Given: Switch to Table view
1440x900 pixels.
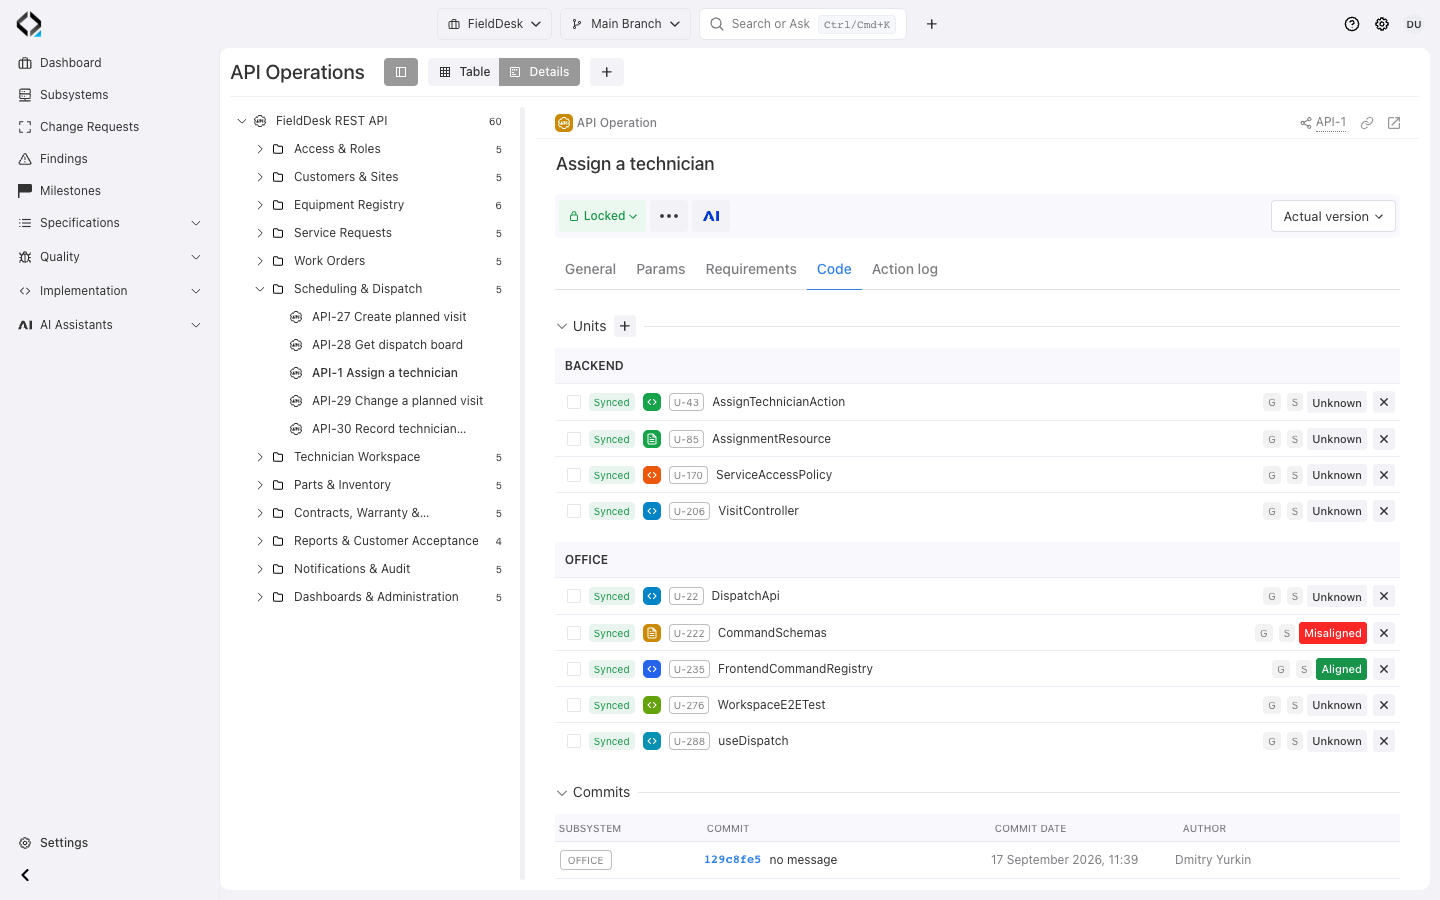Looking at the screenshot, I should [x=464, y=72].
